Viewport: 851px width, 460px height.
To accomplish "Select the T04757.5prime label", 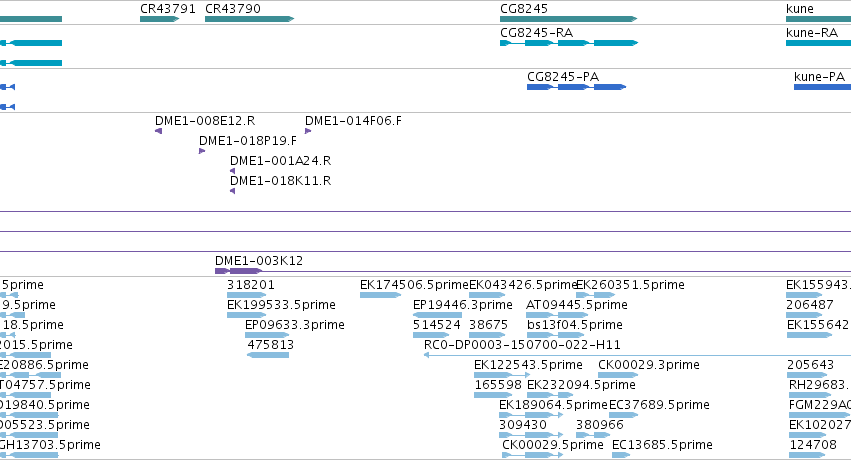I will [x=45, y=385].
